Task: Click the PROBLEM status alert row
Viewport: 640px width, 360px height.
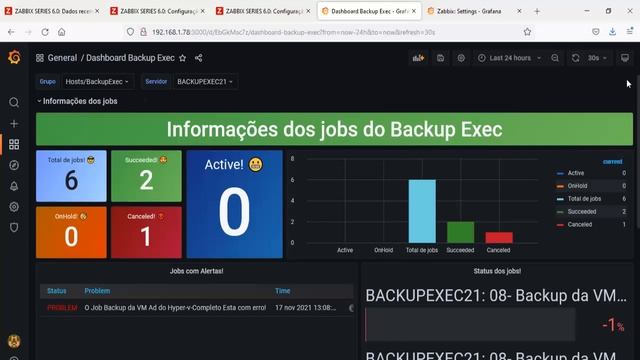Action: [197, 308]
